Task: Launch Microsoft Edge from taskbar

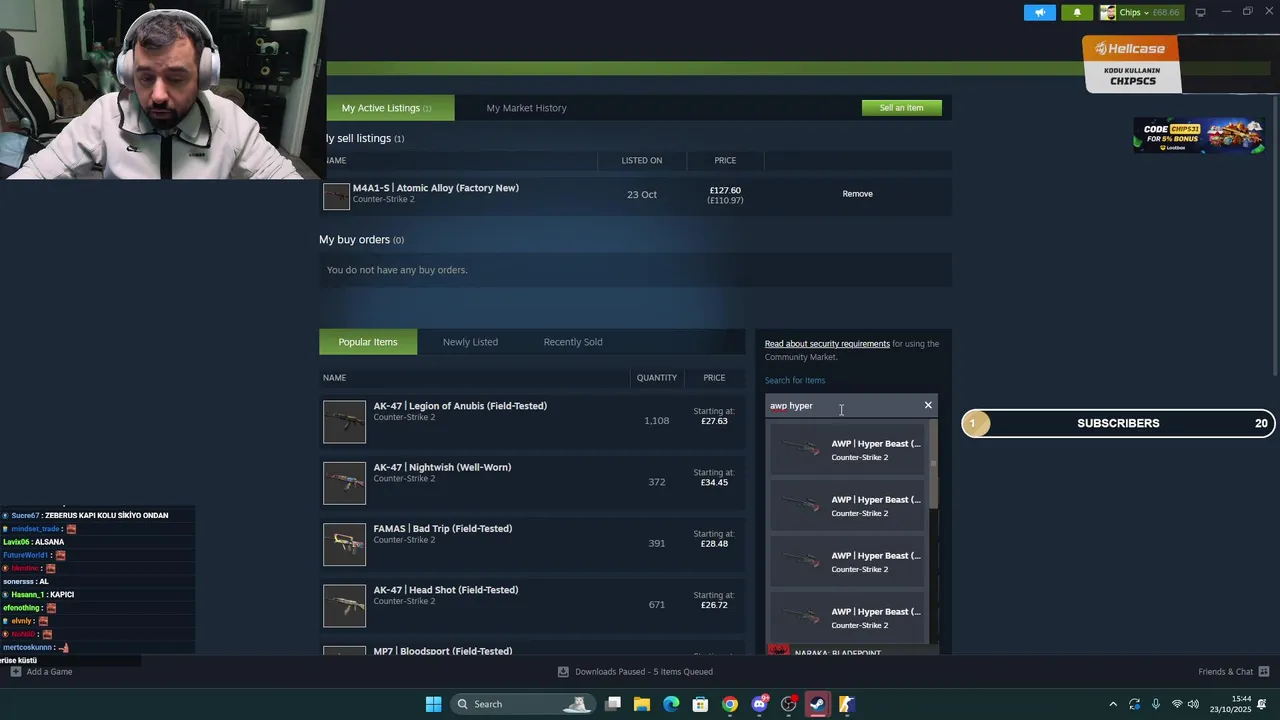Action: tap(671, 704)
